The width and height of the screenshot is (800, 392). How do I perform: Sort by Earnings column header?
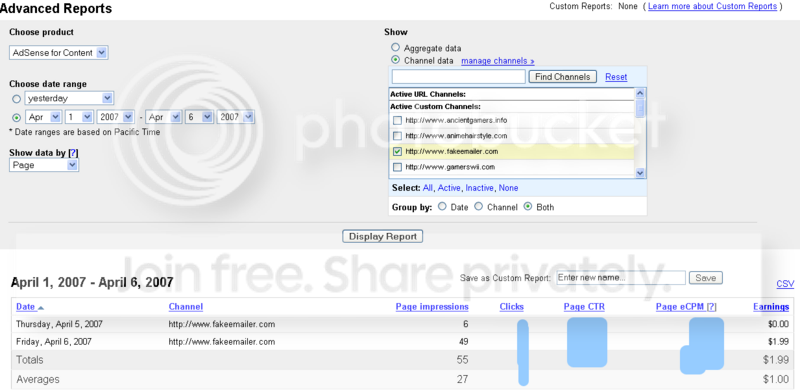[x=771, y=307]
